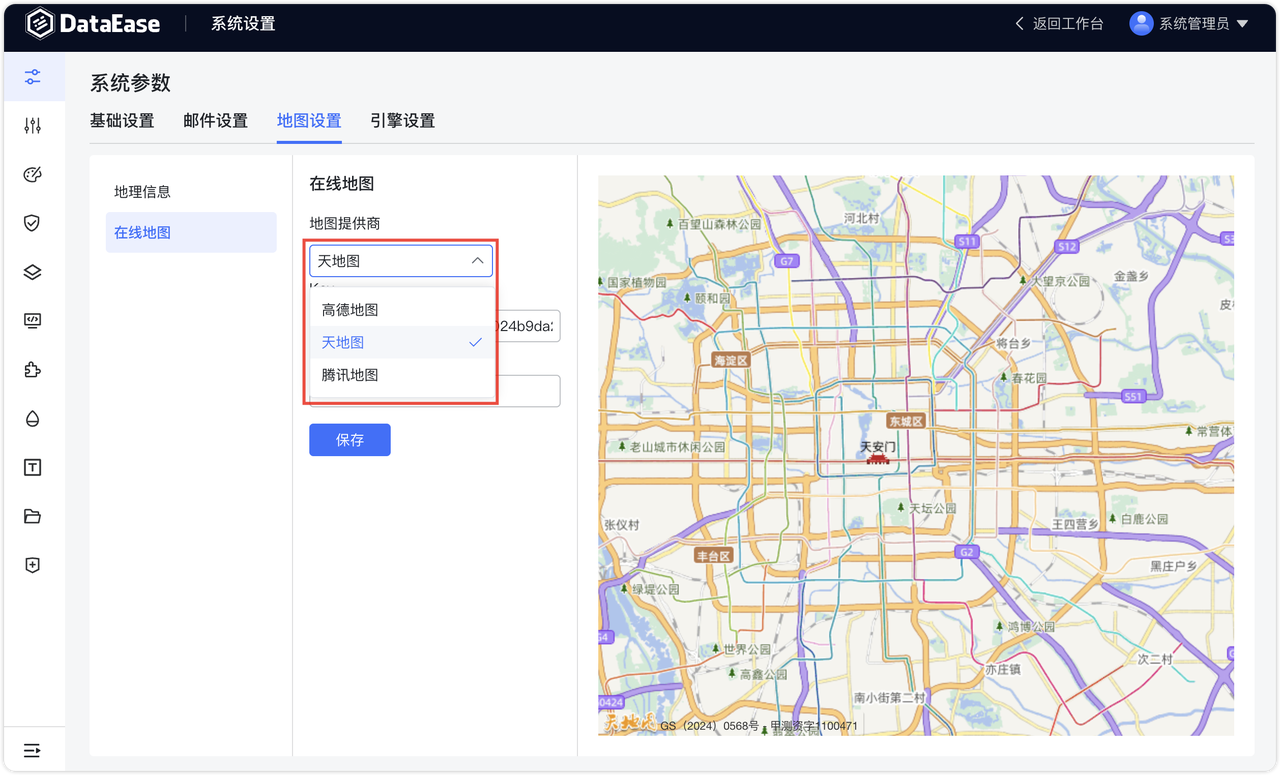Open the letter T font sidebar icon
This screenshot has width=1280, height=775.
coord(33,468)
